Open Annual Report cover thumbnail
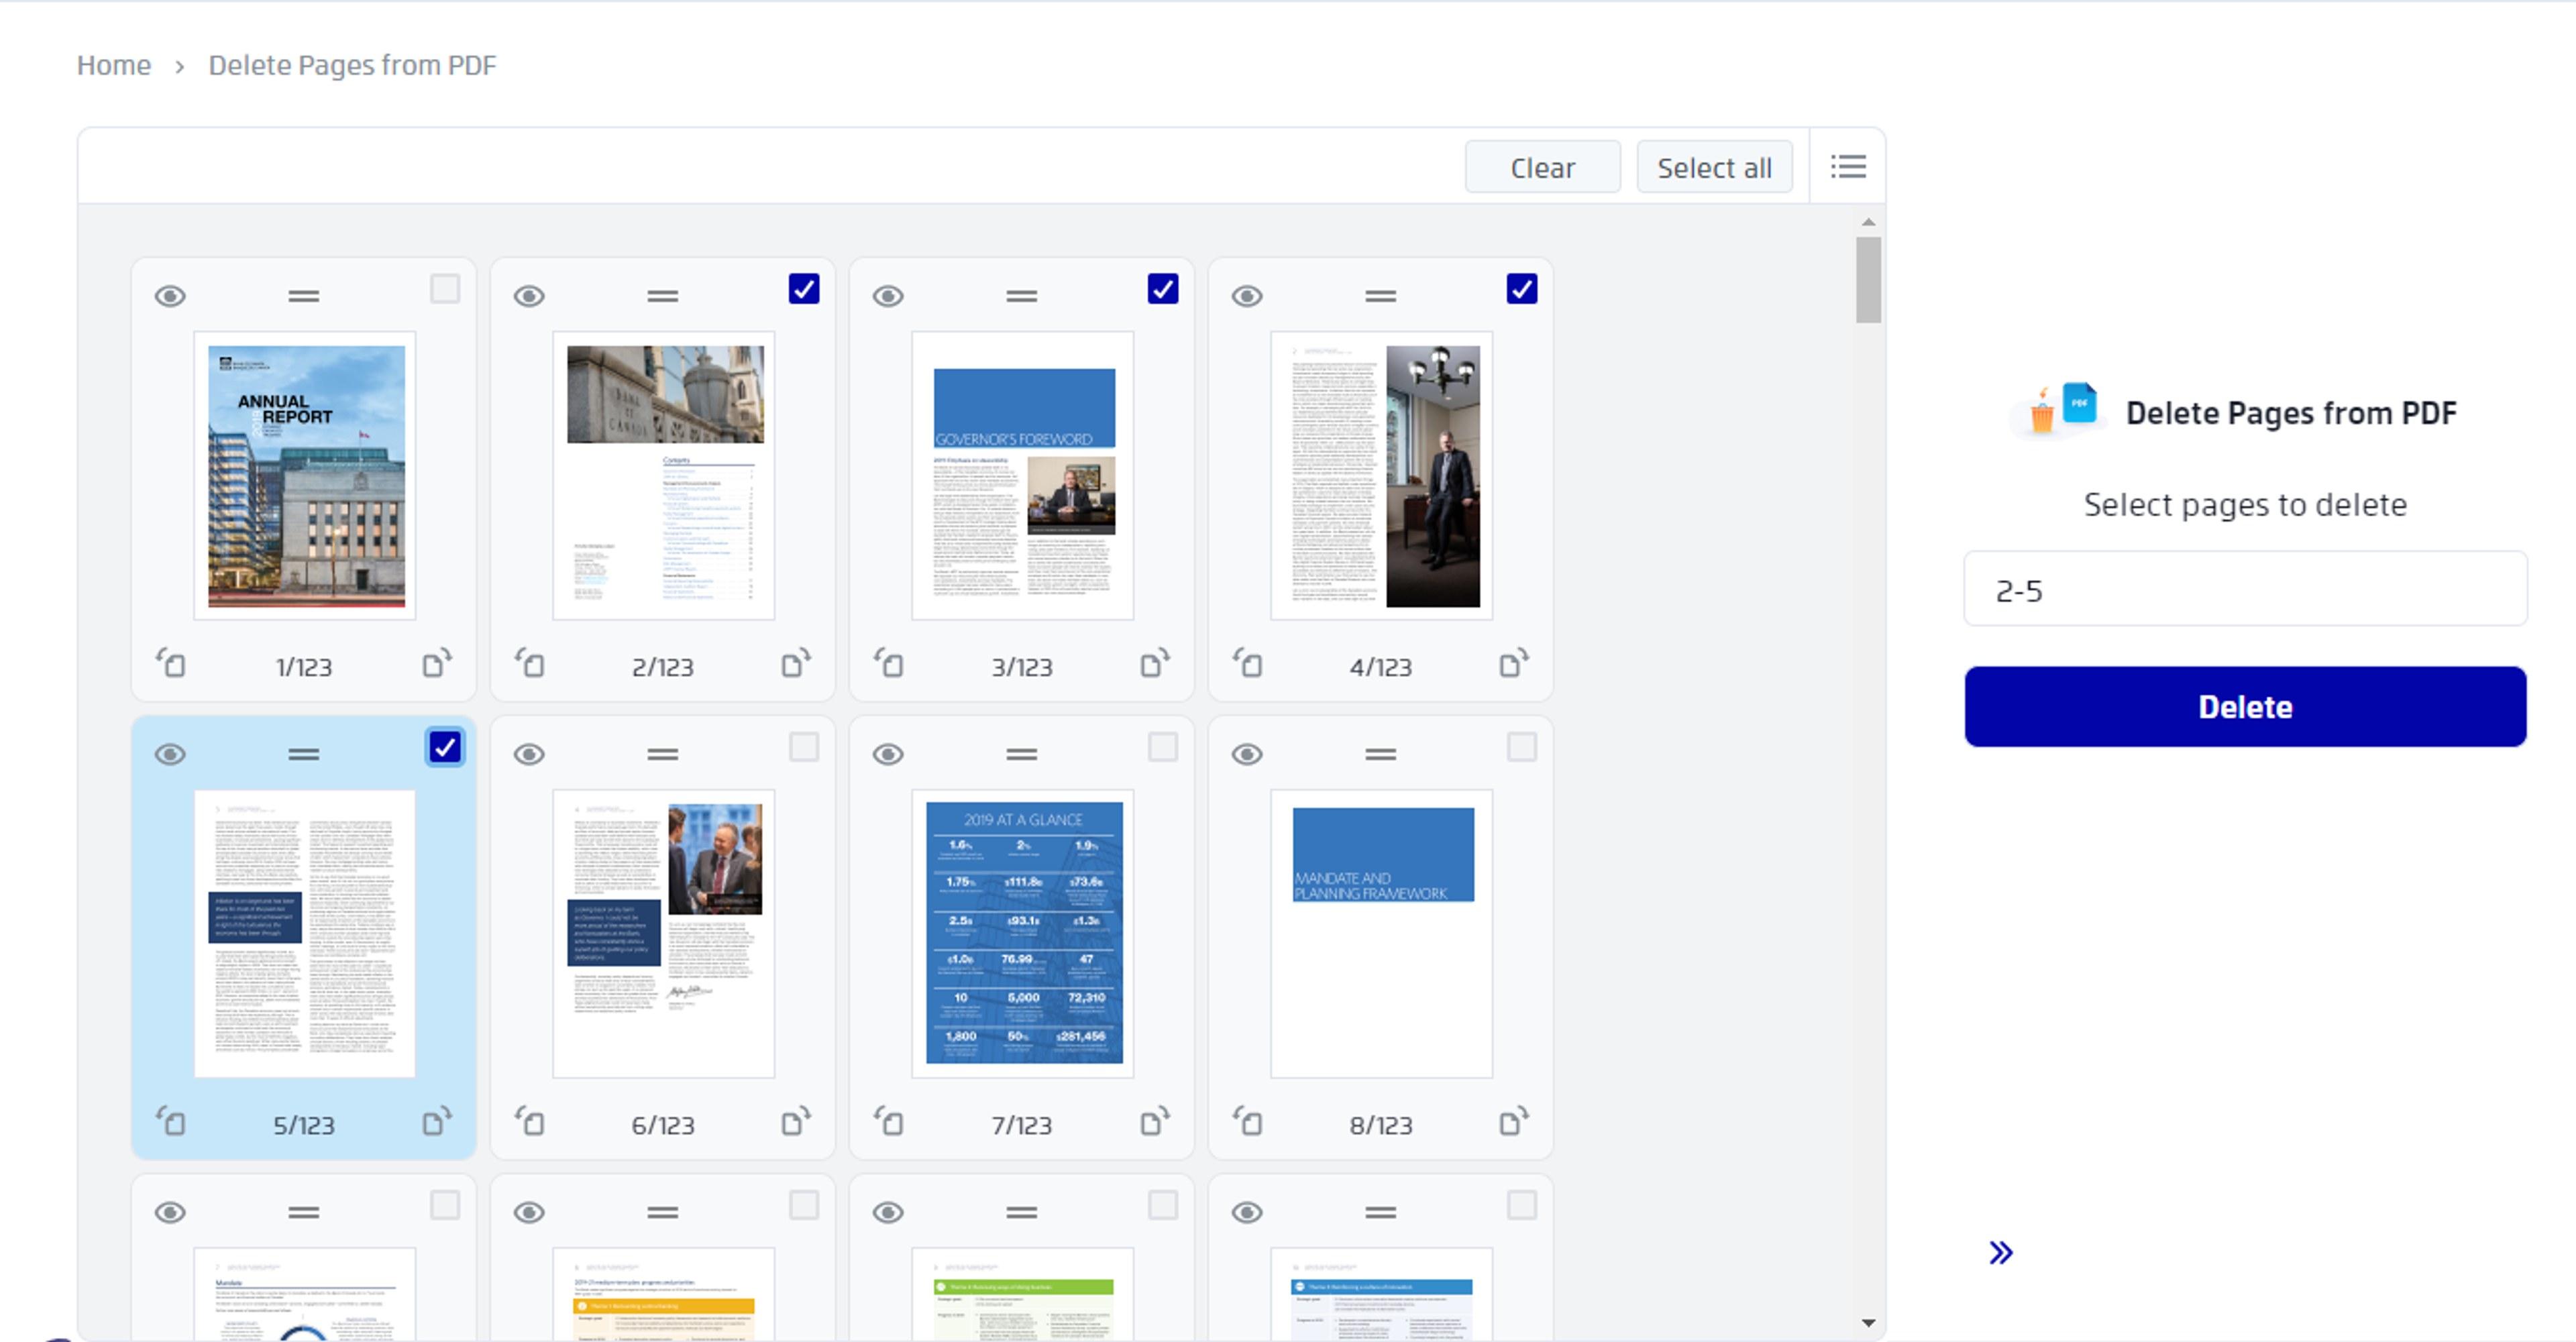This screenshot has width=2576, height=1342. (305, 476)
